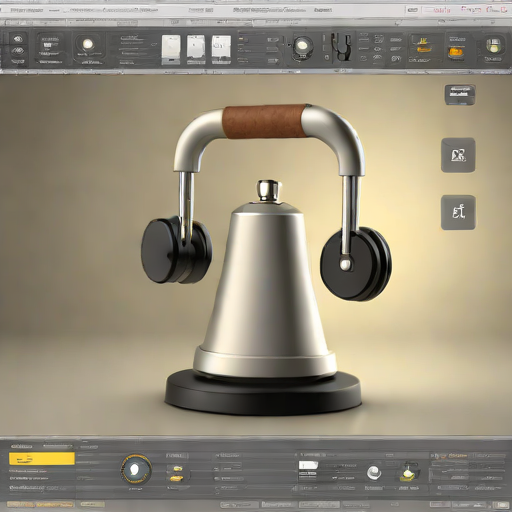The height and width of the screenshot is (512, 512).
Task: Click the round yellow-ringed dial in bottom panel
Action: click(135, 469)
